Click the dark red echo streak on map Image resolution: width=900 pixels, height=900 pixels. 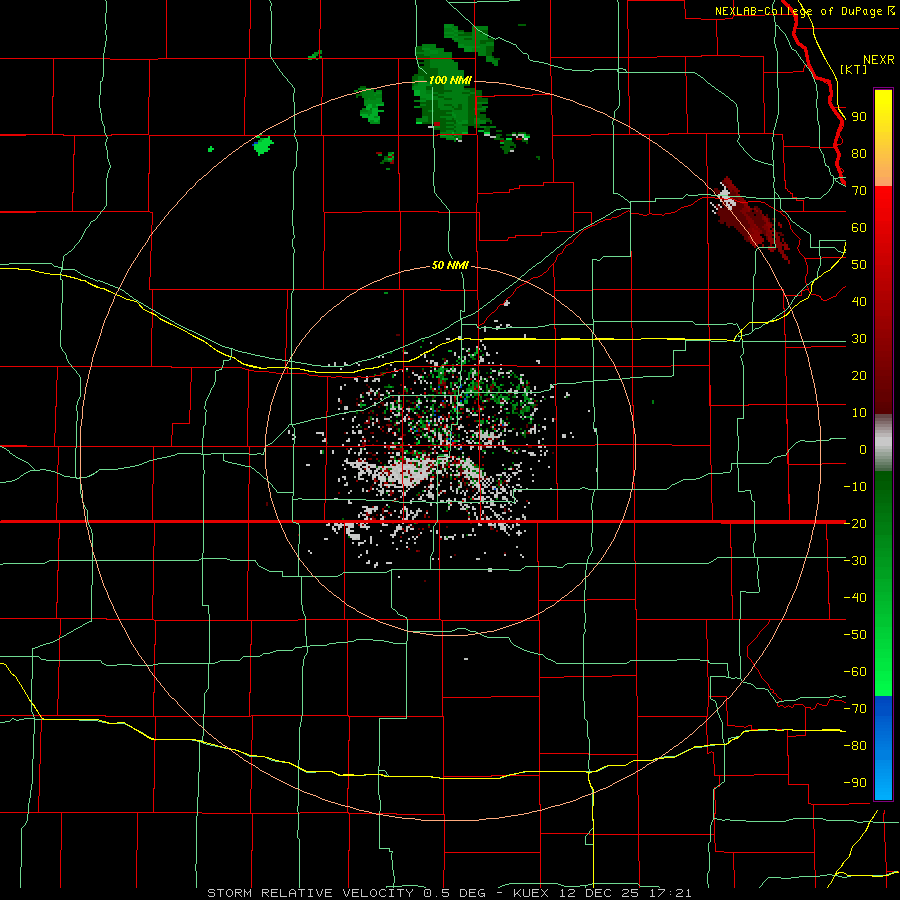752,218
